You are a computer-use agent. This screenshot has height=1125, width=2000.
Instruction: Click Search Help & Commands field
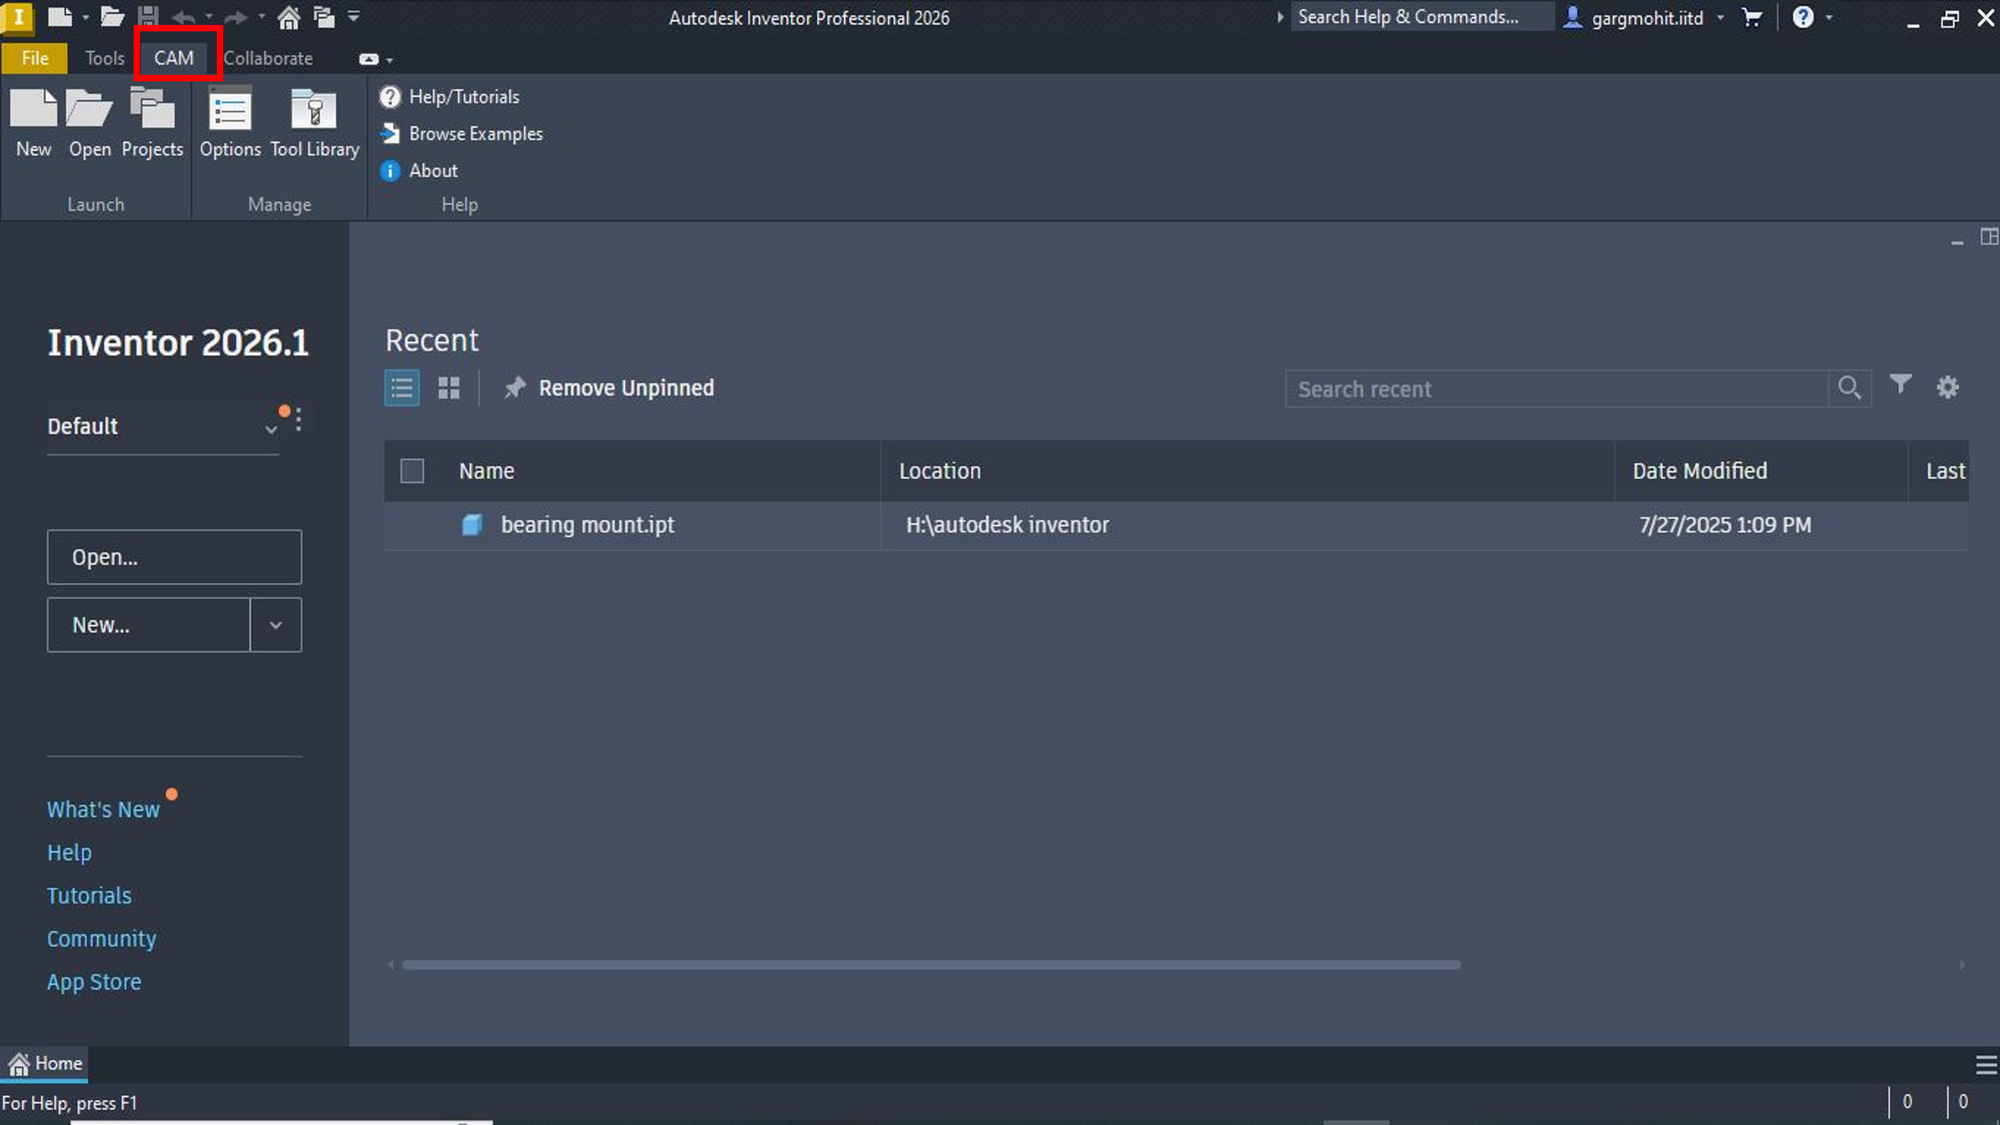[1422, 17]
